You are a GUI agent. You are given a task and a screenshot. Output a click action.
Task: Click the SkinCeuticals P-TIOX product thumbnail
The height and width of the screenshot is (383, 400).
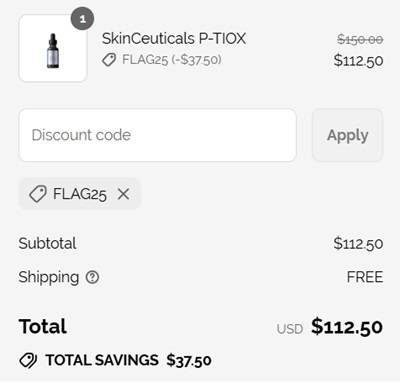point(53,48)
